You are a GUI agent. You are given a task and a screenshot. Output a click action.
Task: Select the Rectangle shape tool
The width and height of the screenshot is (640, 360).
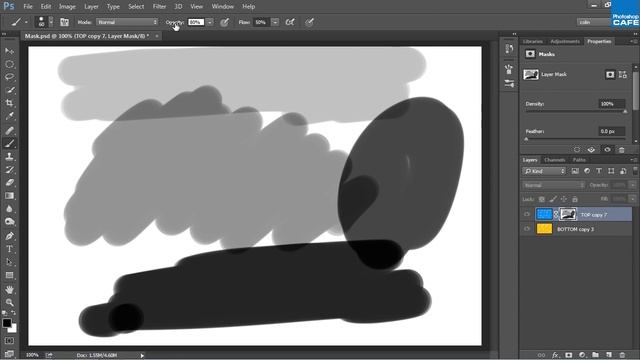pos(9,276)
